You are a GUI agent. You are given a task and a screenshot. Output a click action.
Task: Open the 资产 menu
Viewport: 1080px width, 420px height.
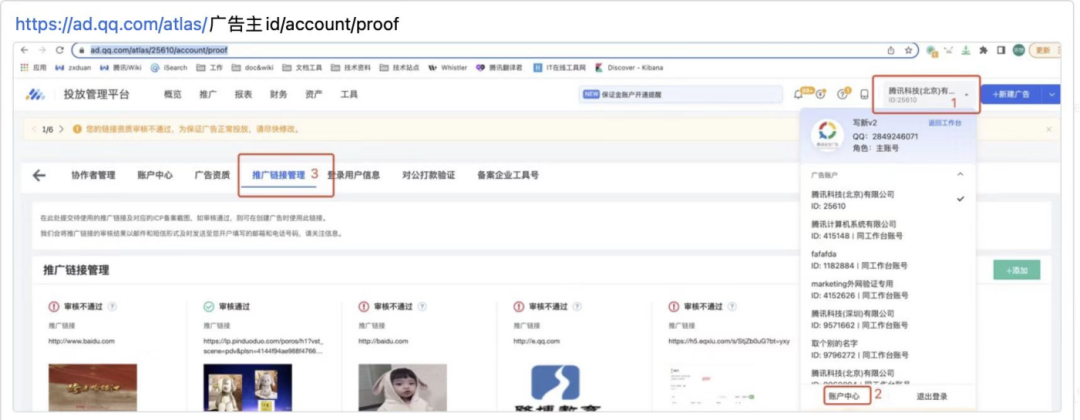click(313, 95)
